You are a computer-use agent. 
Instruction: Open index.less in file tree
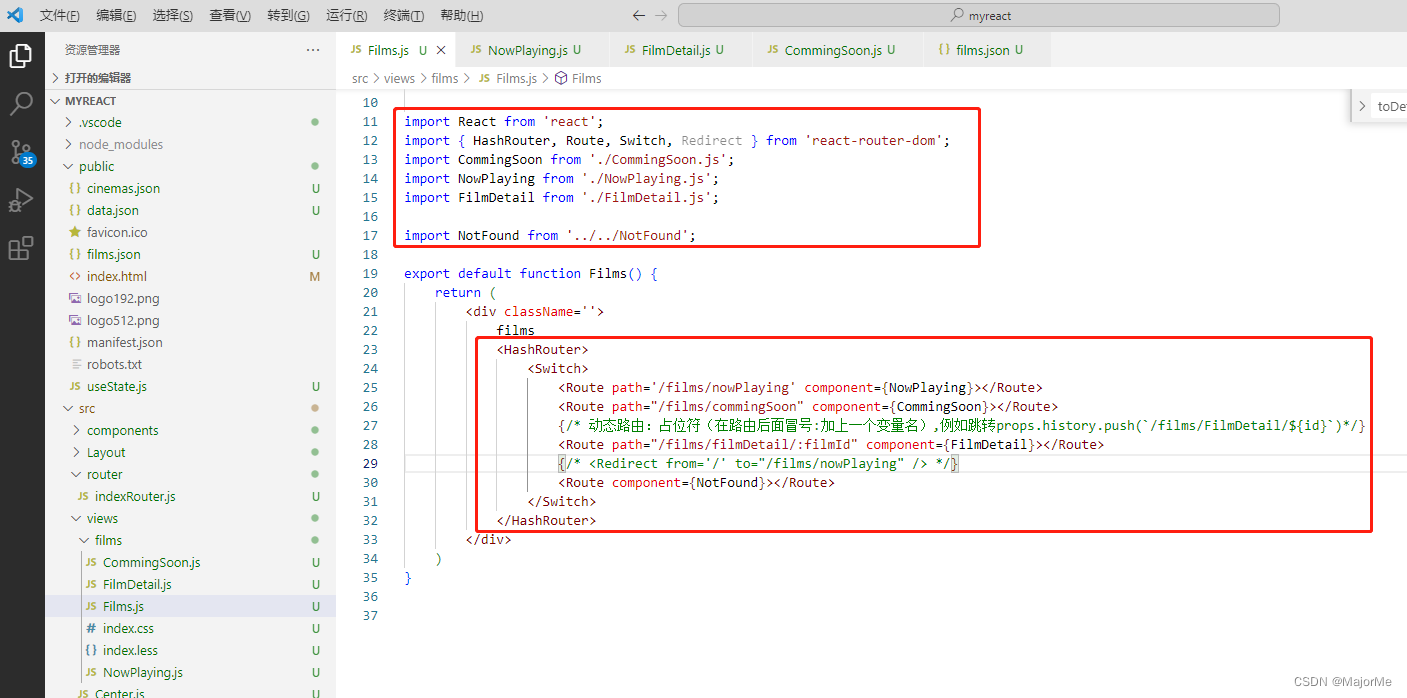click(190, 650)
